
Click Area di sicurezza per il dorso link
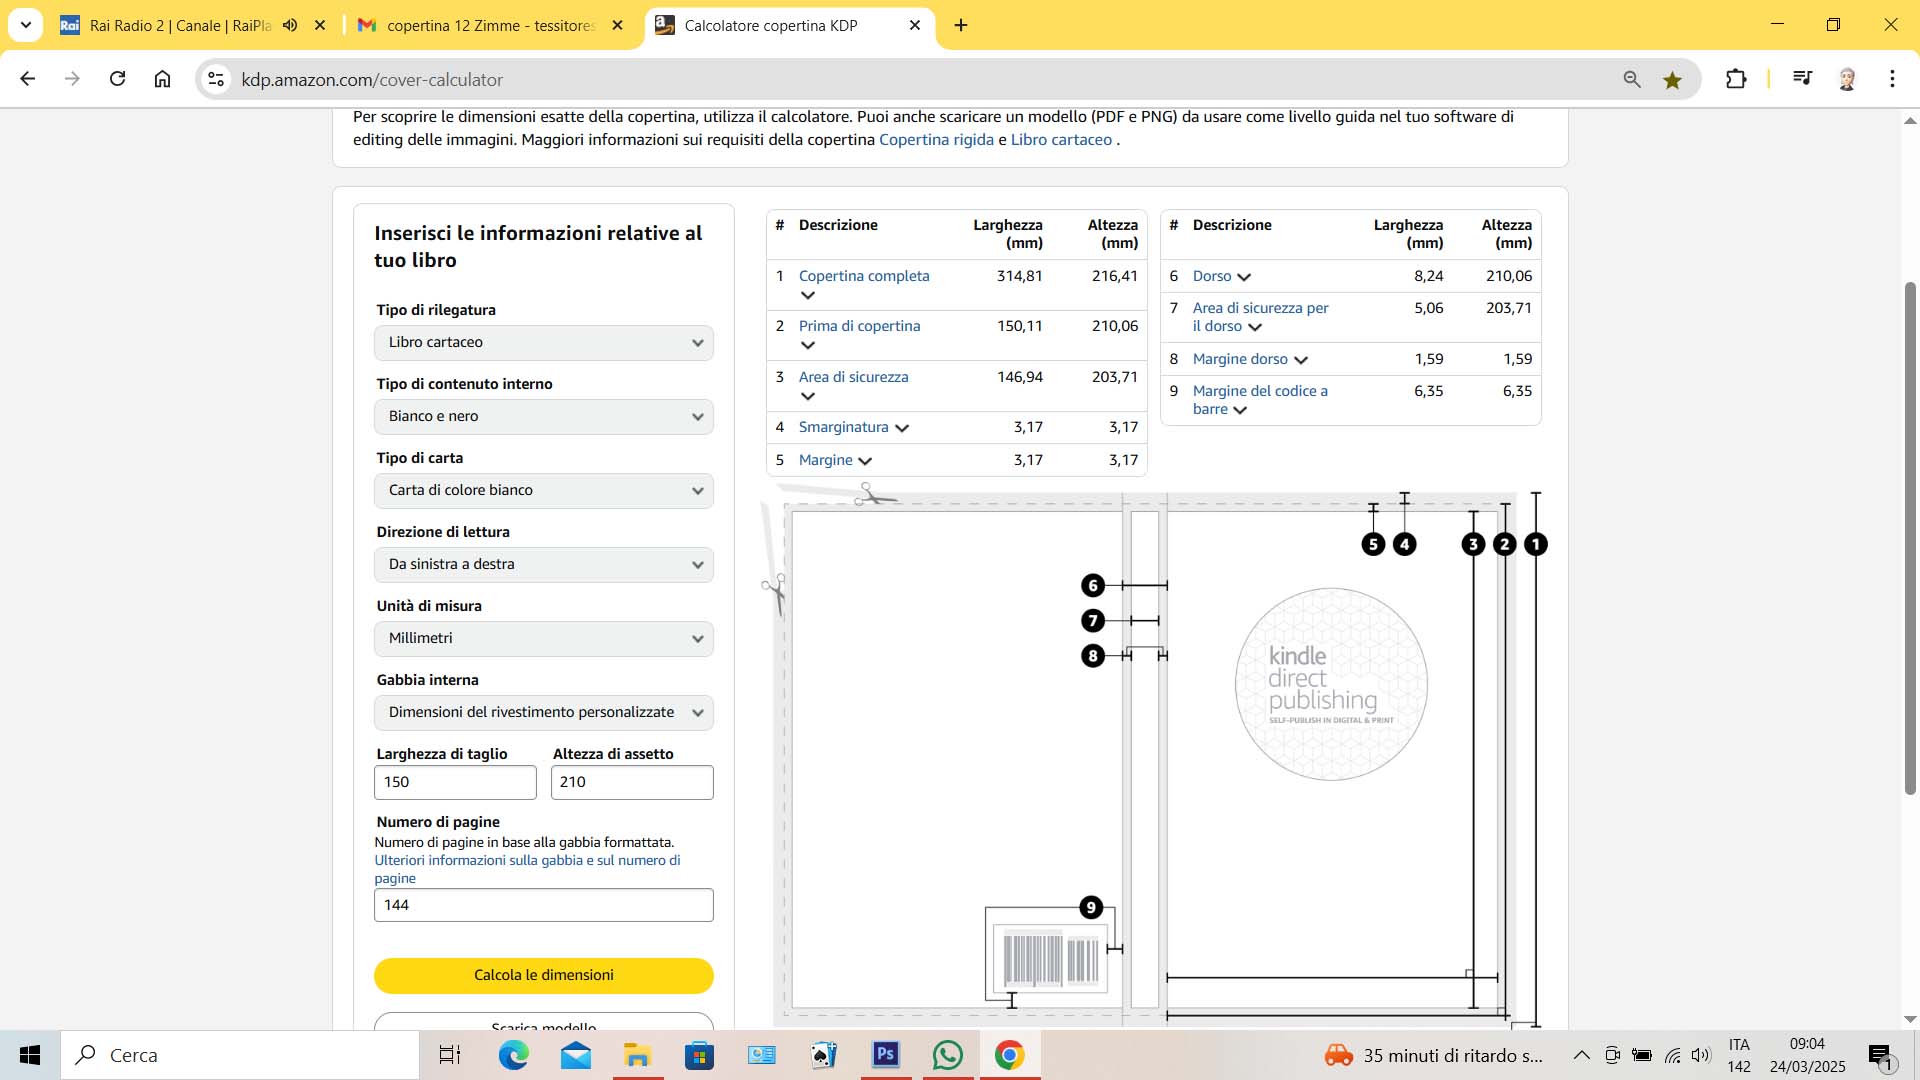tap(1260, 317)
